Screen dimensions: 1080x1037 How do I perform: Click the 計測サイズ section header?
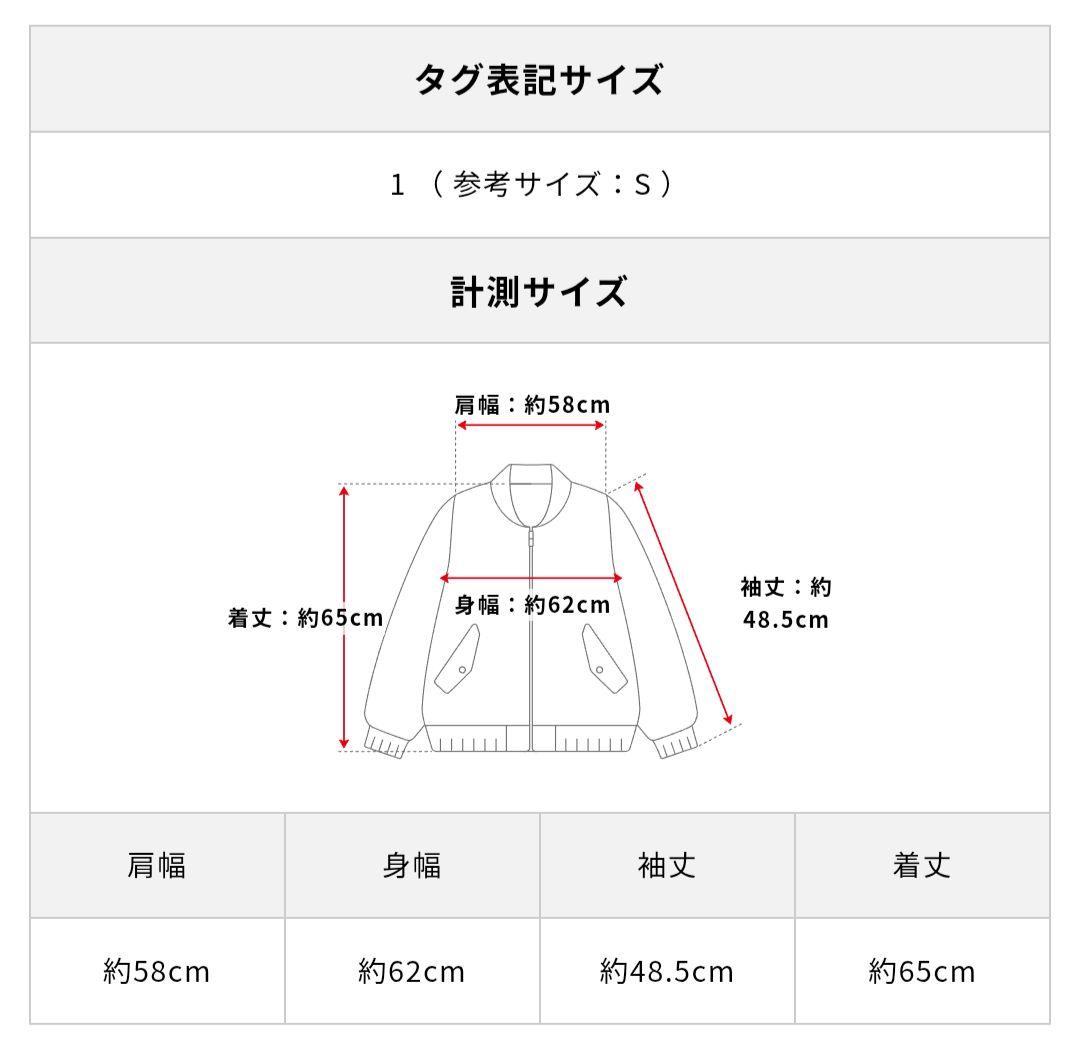click(x=539, y=292)
